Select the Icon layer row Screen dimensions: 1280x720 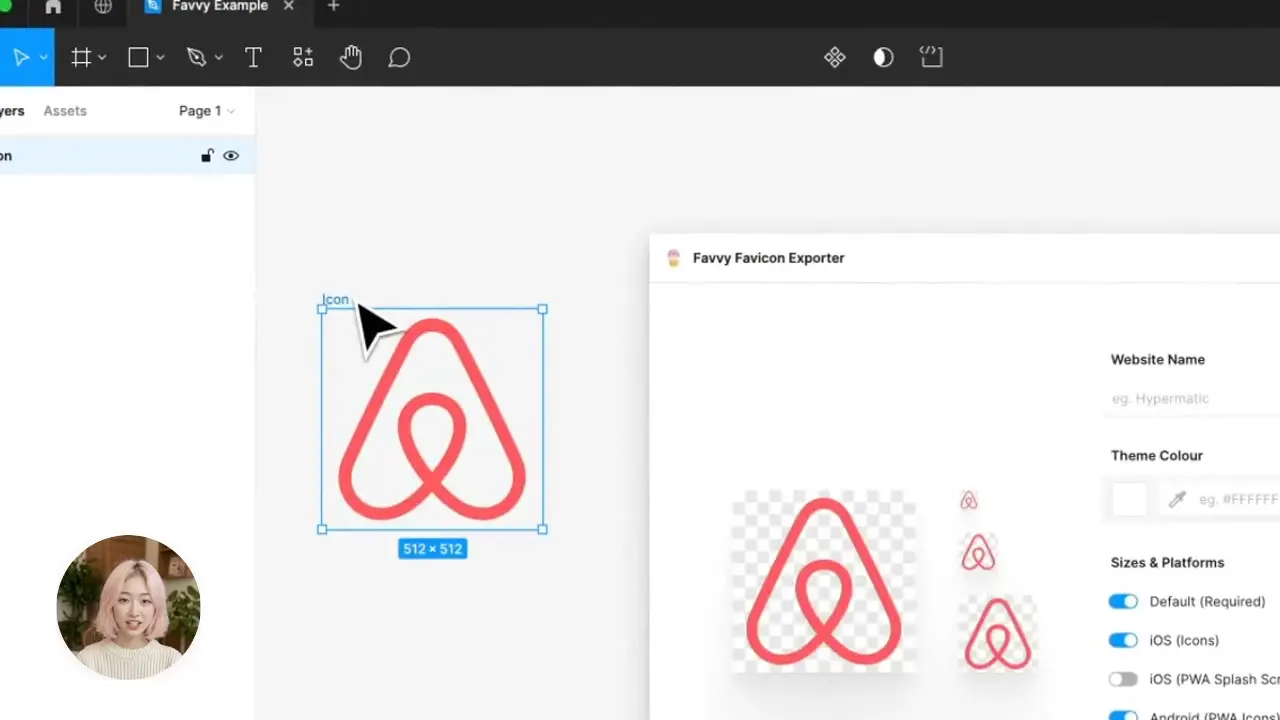(127, 156)
